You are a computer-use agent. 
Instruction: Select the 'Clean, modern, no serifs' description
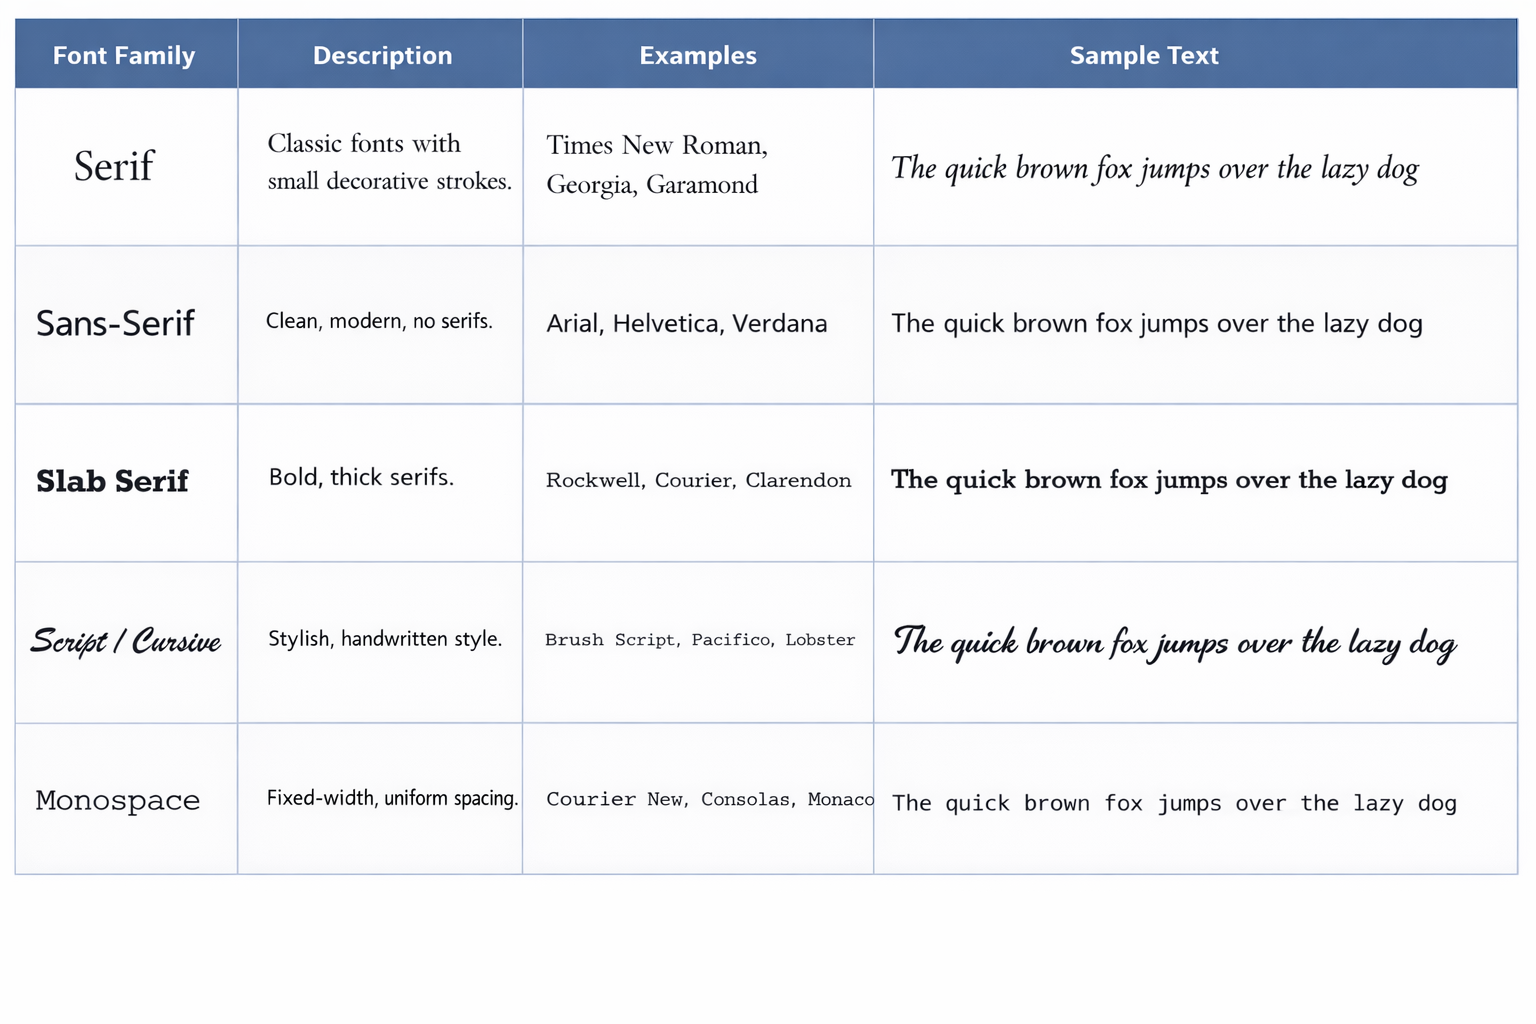click(379, 321)
